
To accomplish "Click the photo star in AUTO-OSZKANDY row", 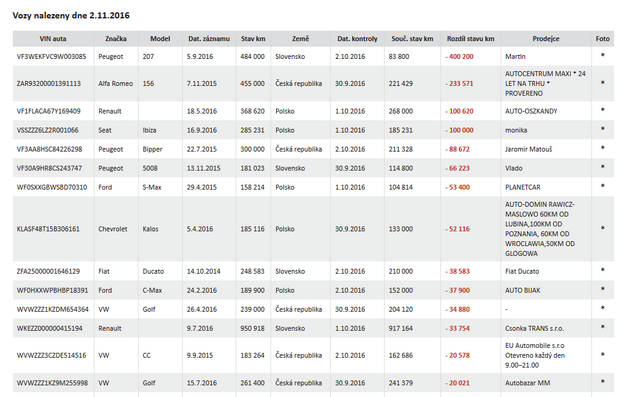I will [602, 110].
